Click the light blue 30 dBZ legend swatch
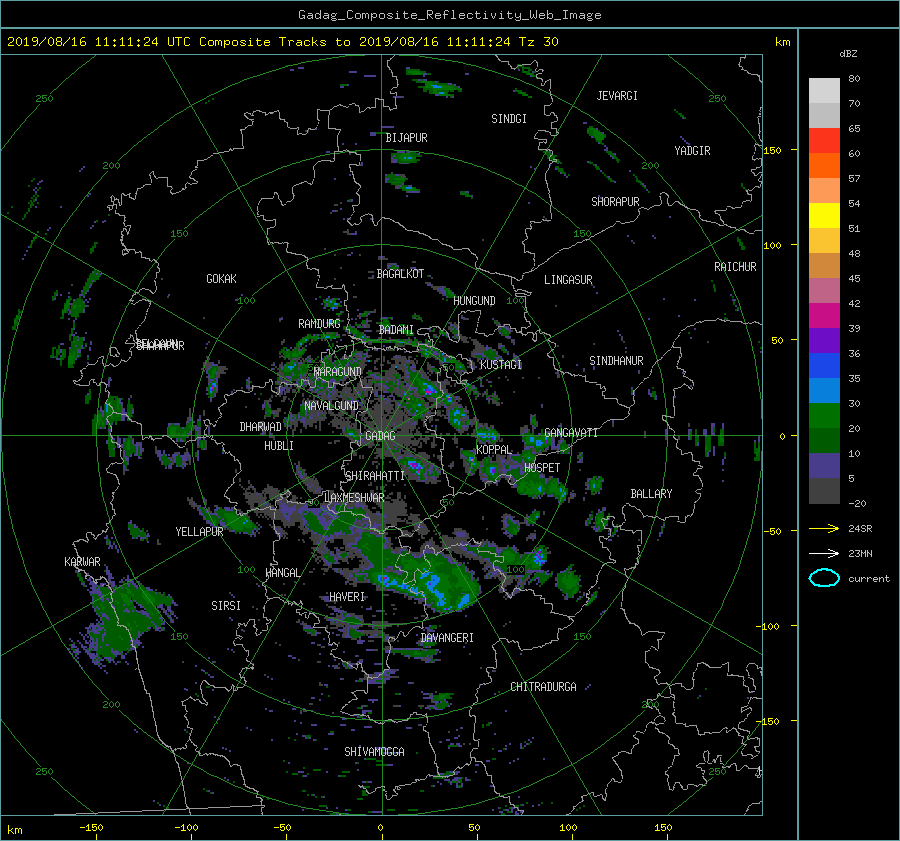Viewport: 900px width, 841px height. [824, 390]
